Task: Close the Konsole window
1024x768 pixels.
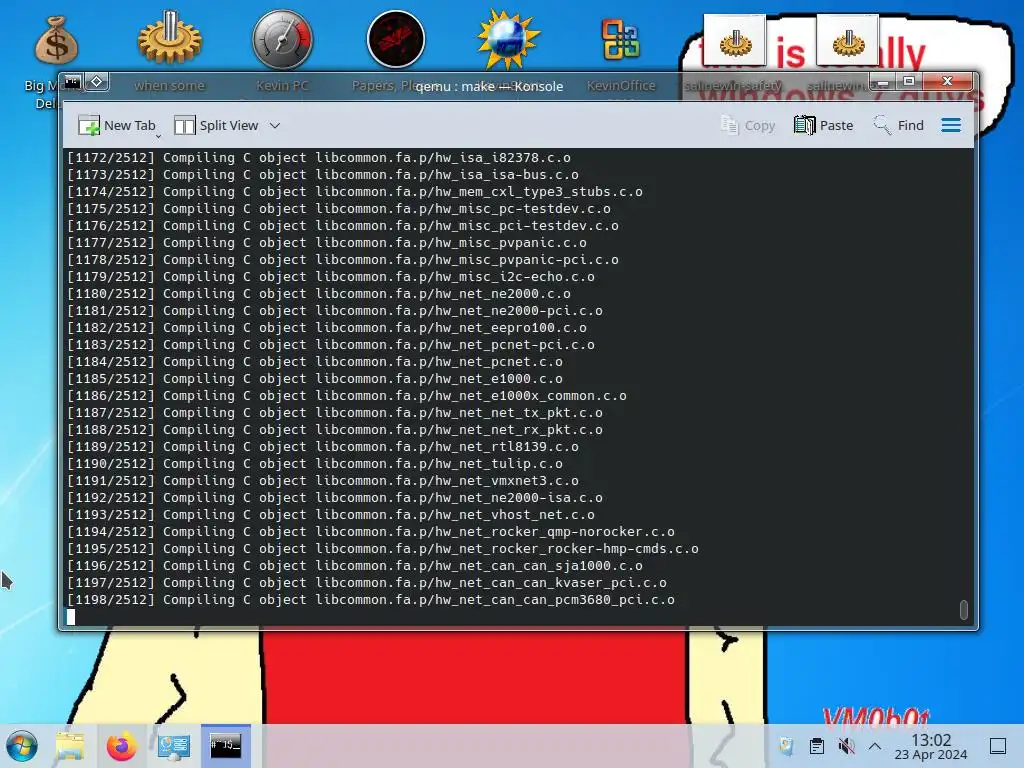Action: coord(948,82)
